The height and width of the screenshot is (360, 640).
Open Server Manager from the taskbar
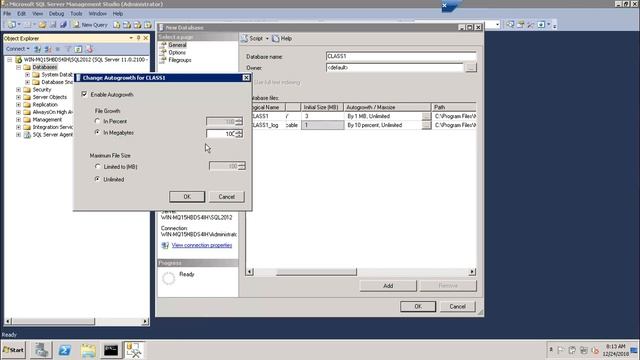coord(41,350)
